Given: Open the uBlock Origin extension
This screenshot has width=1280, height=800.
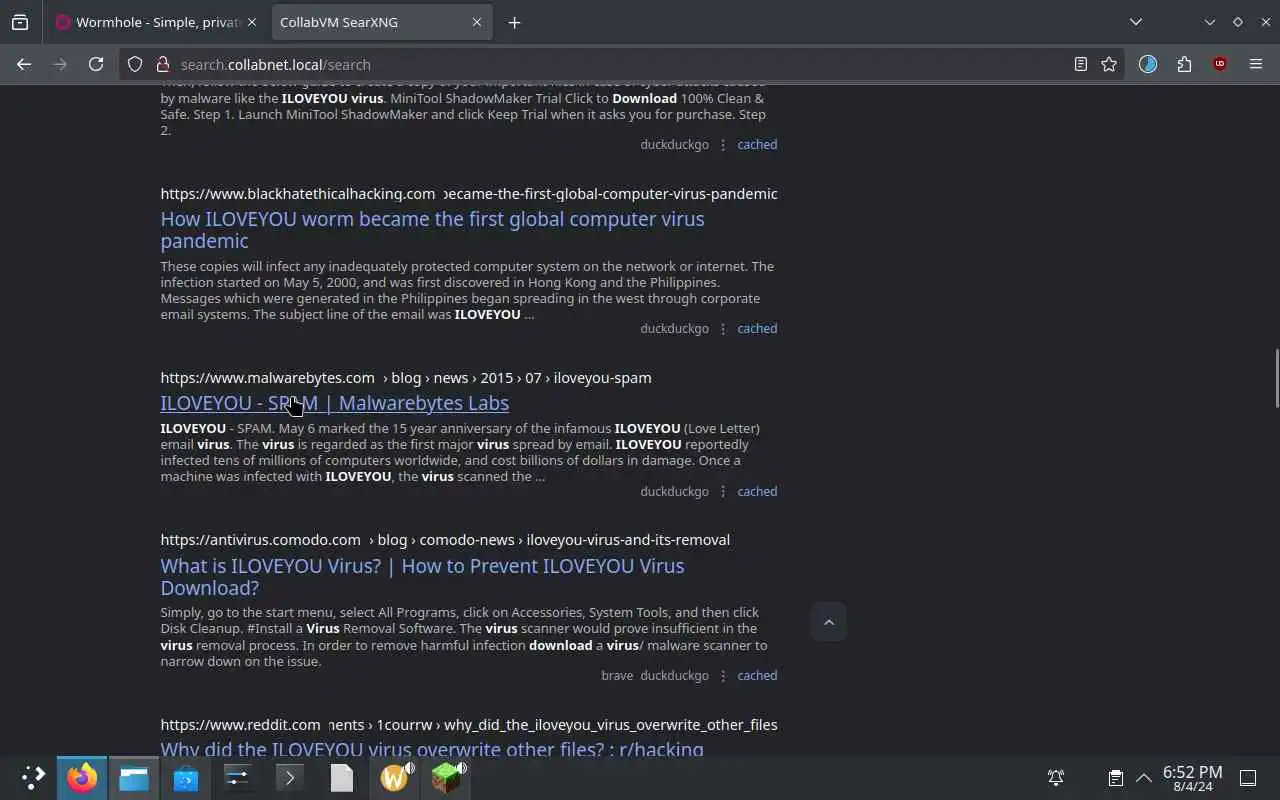Looking at the screenshot, I should coord(1220,64).
